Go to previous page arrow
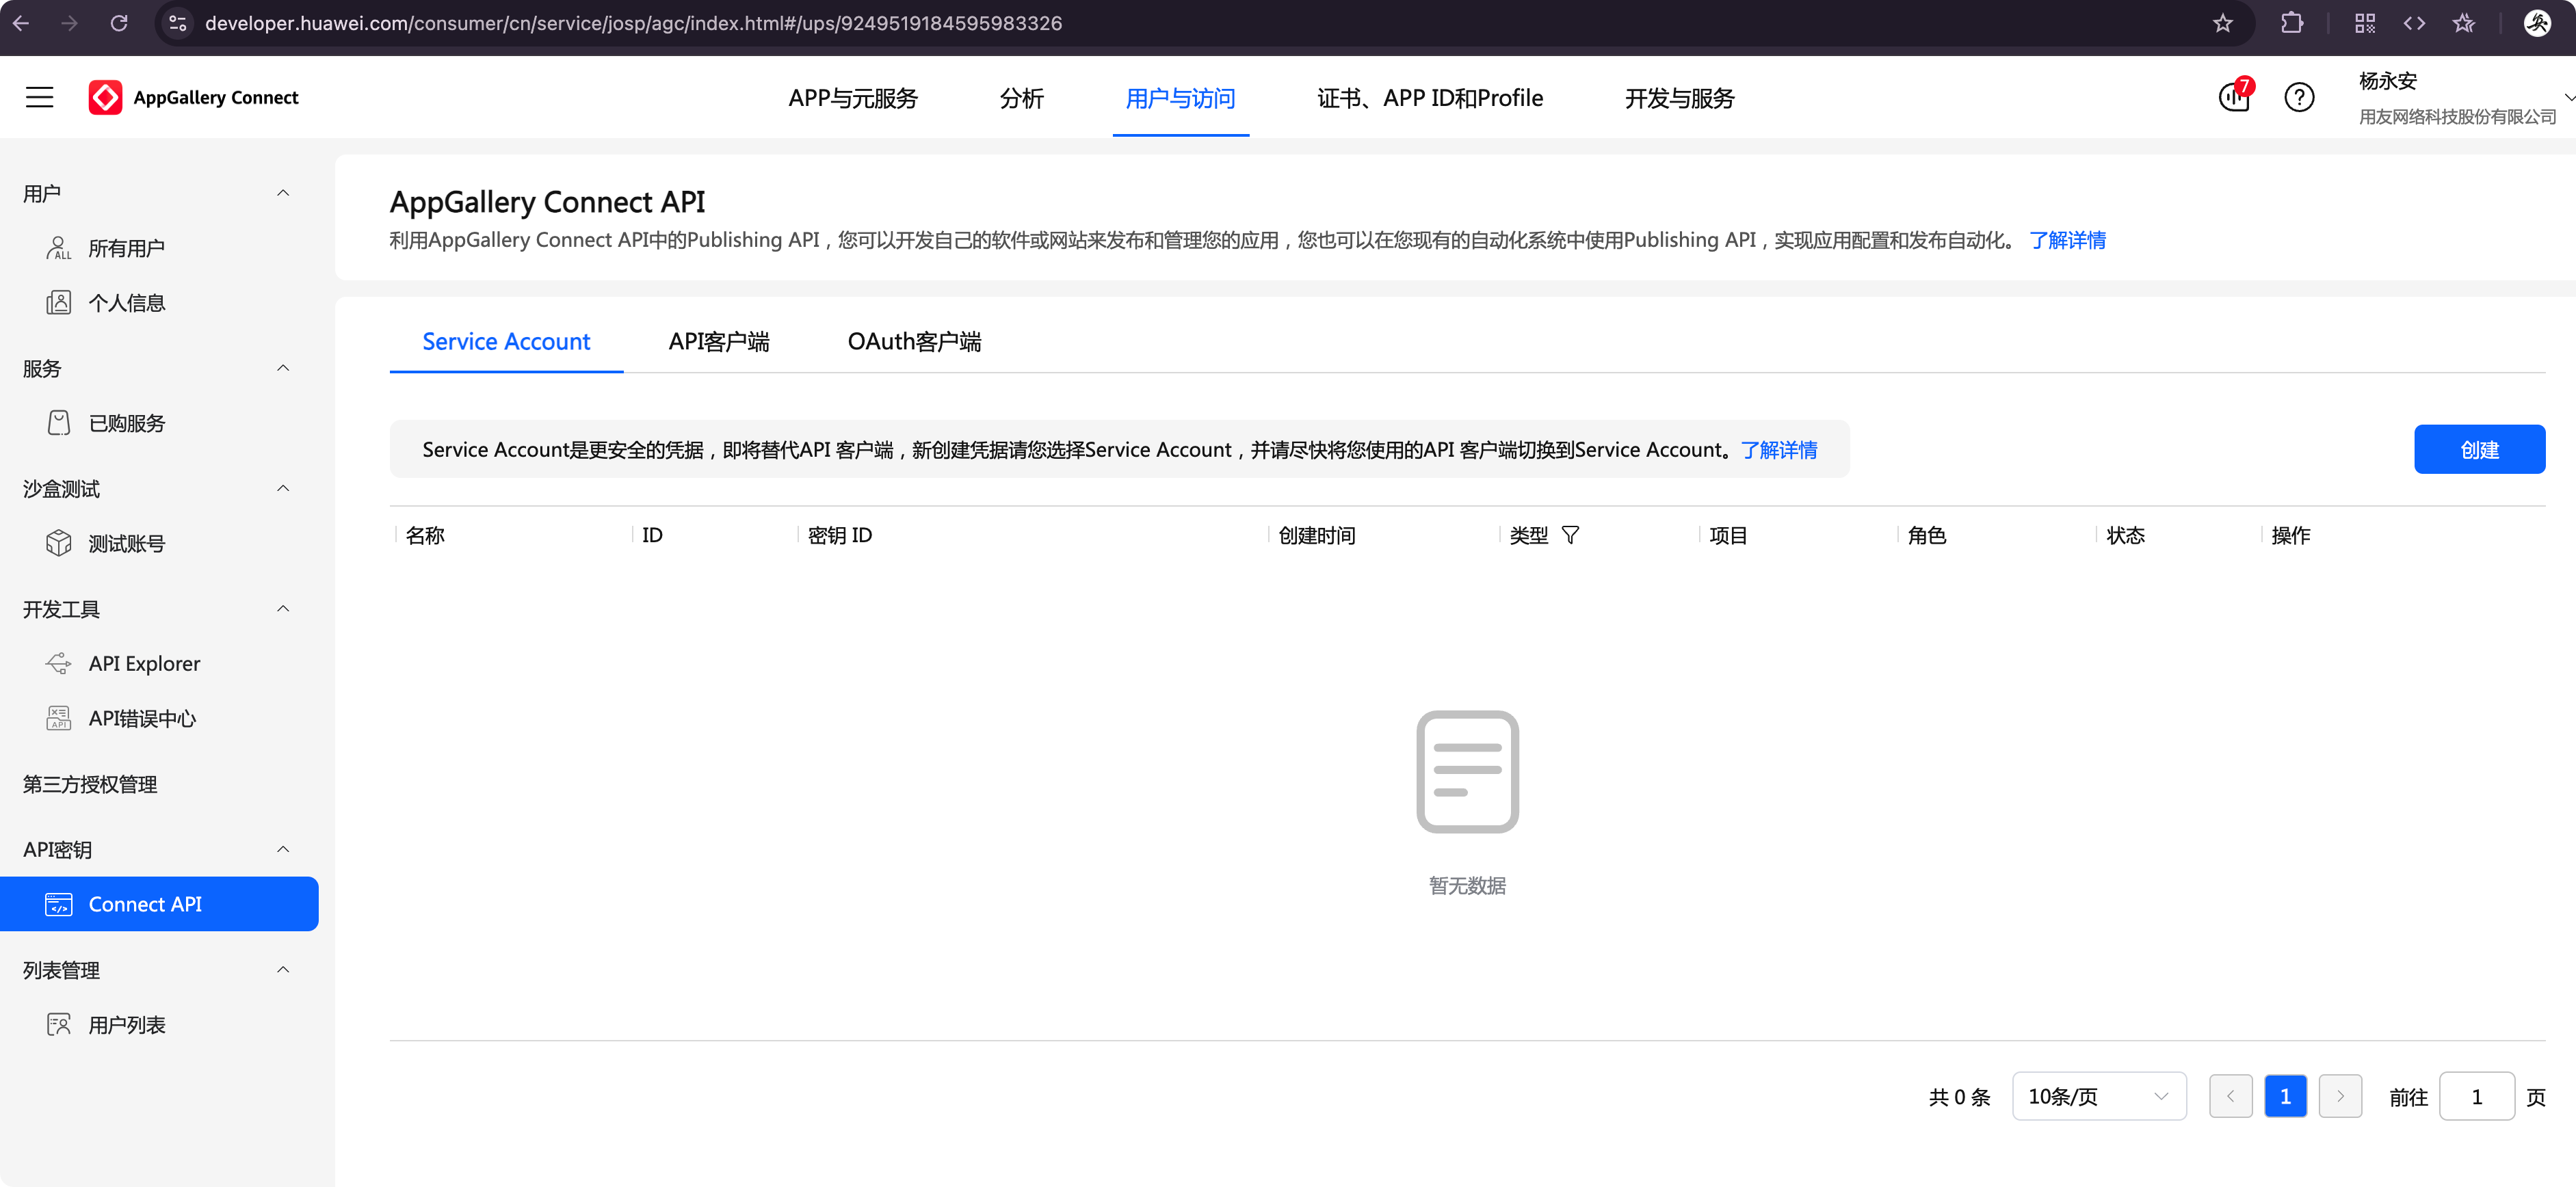 pos(2230,1096)
